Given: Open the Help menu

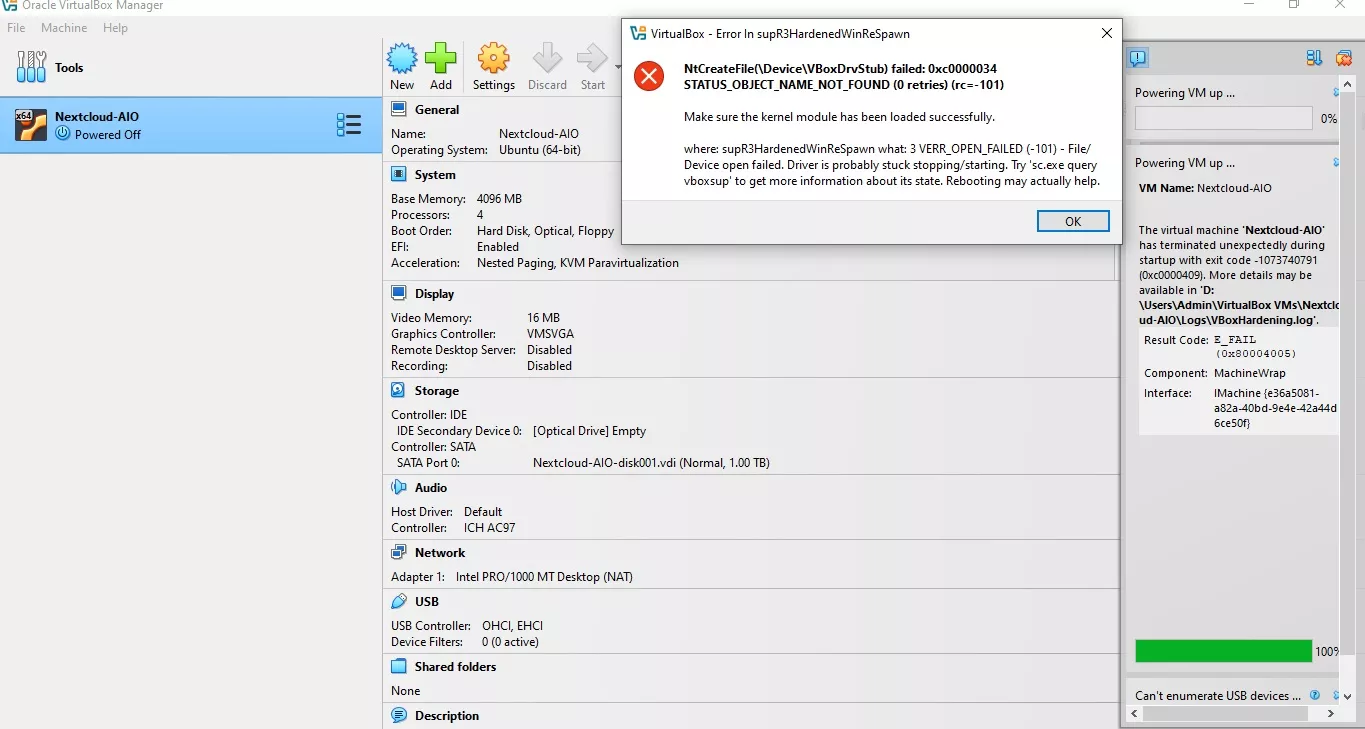Looking at the screenshot, I should coord(115,28).
